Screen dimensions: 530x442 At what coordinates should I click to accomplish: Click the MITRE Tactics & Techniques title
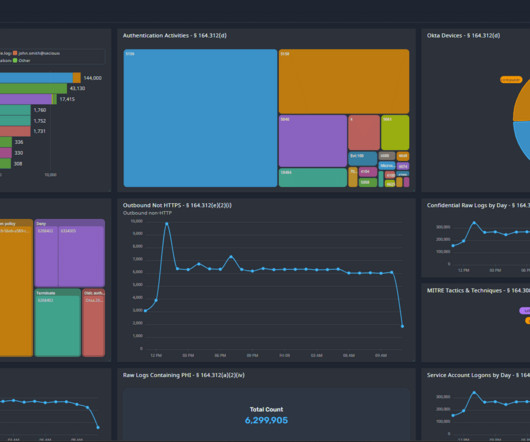pyautogui.click(x=478, y=290)
